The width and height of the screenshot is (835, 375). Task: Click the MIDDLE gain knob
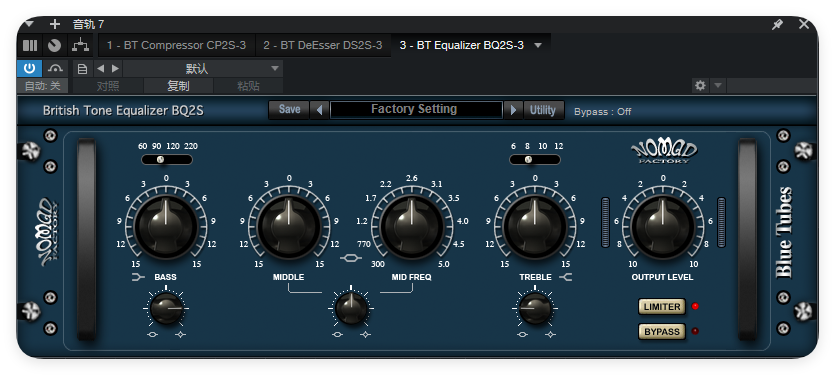coord(289,227)
